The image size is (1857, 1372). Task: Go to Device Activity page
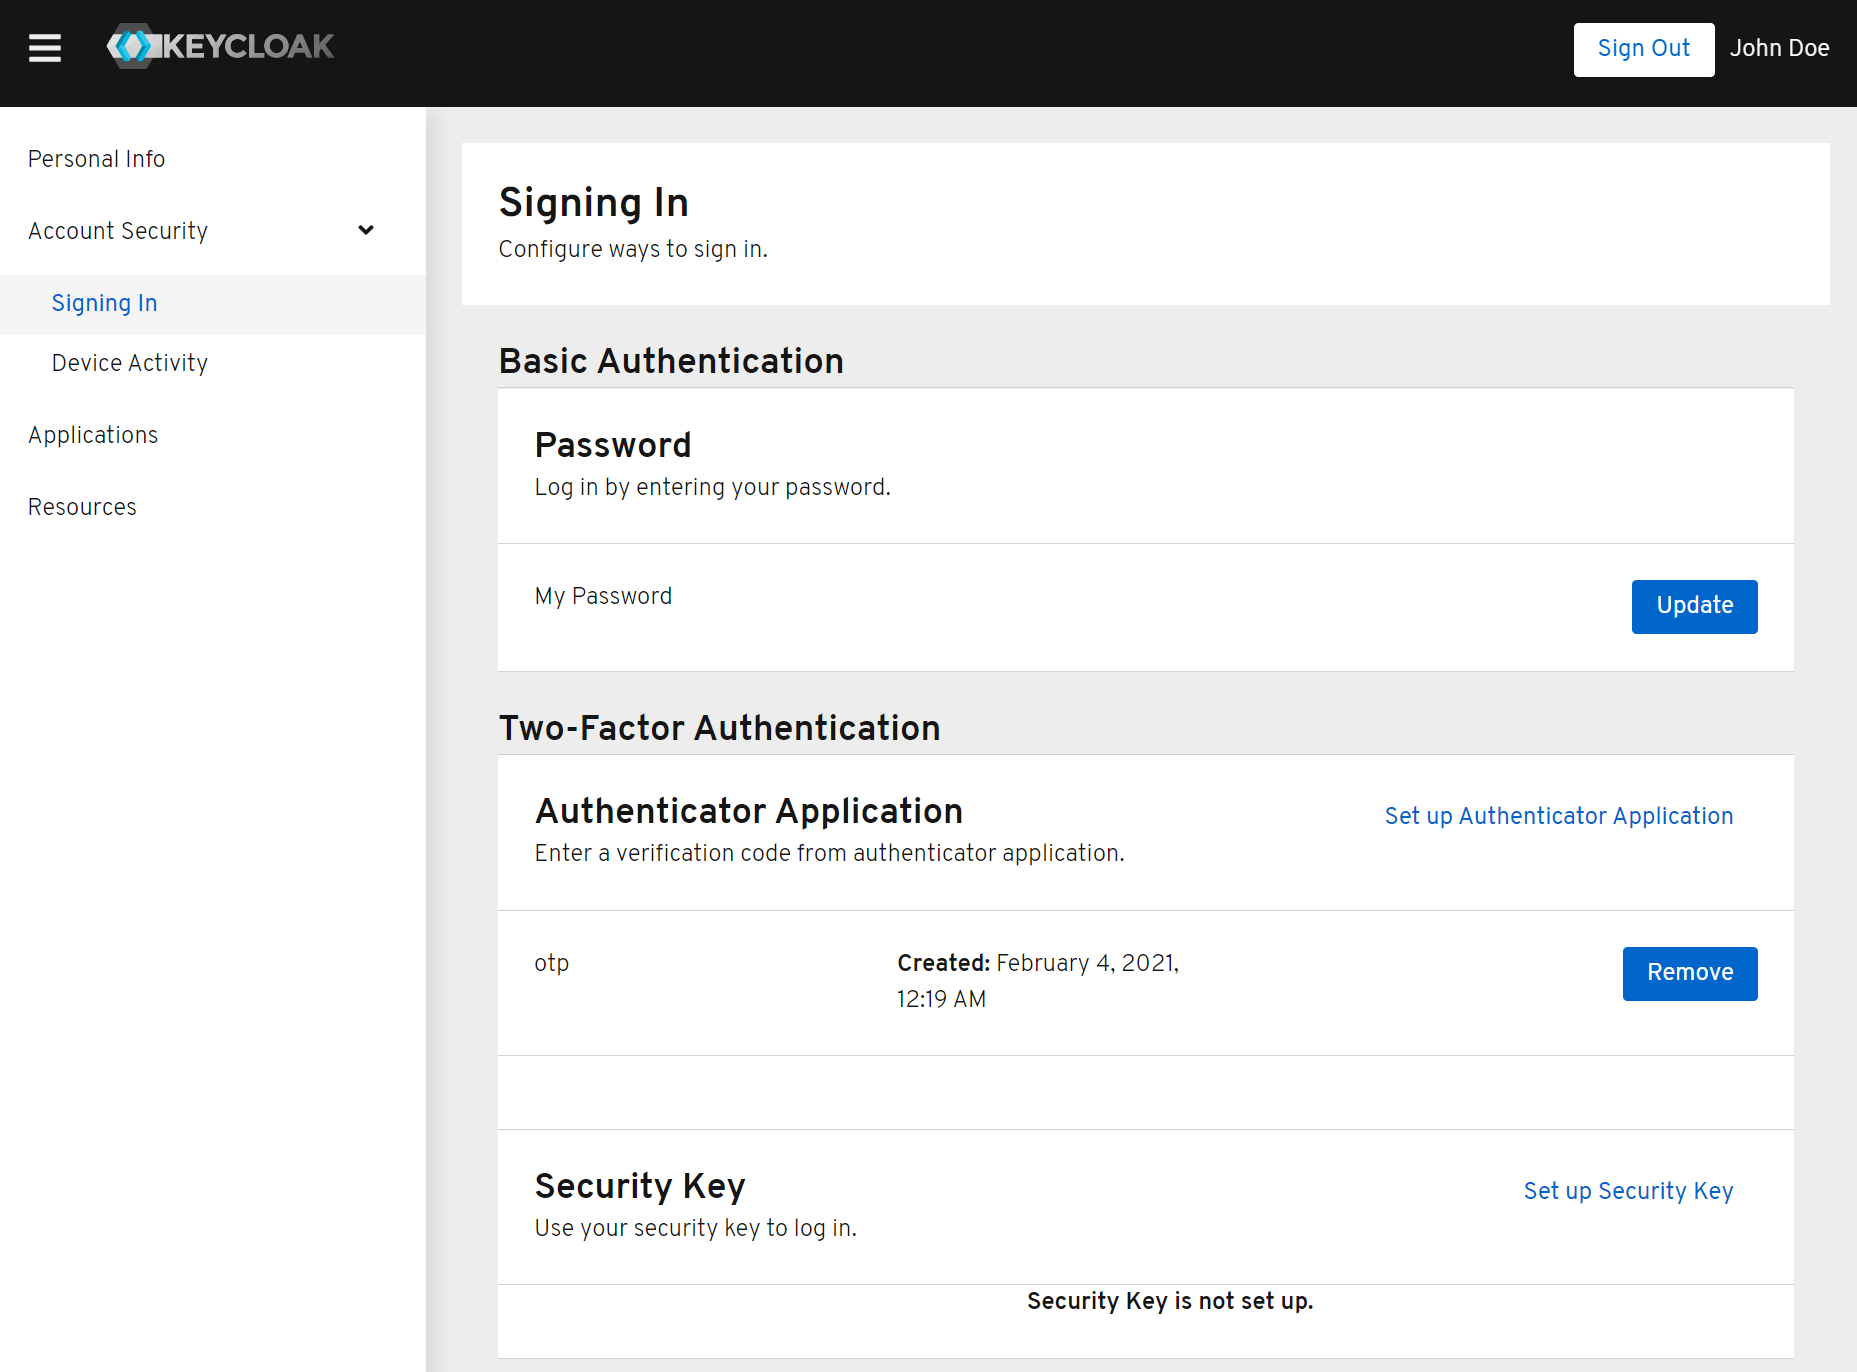click(130, 363)
